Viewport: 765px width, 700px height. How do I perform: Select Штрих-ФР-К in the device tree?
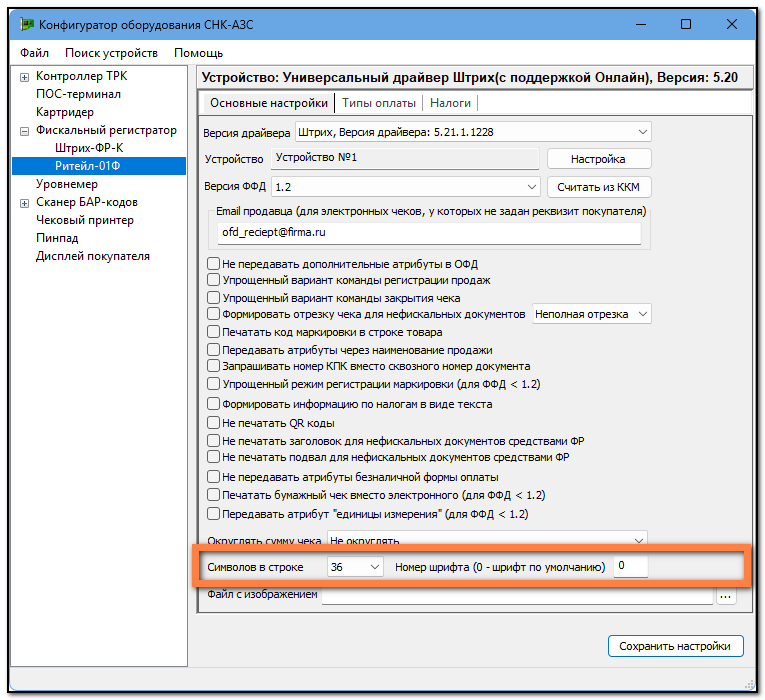[x=89, y=148]
